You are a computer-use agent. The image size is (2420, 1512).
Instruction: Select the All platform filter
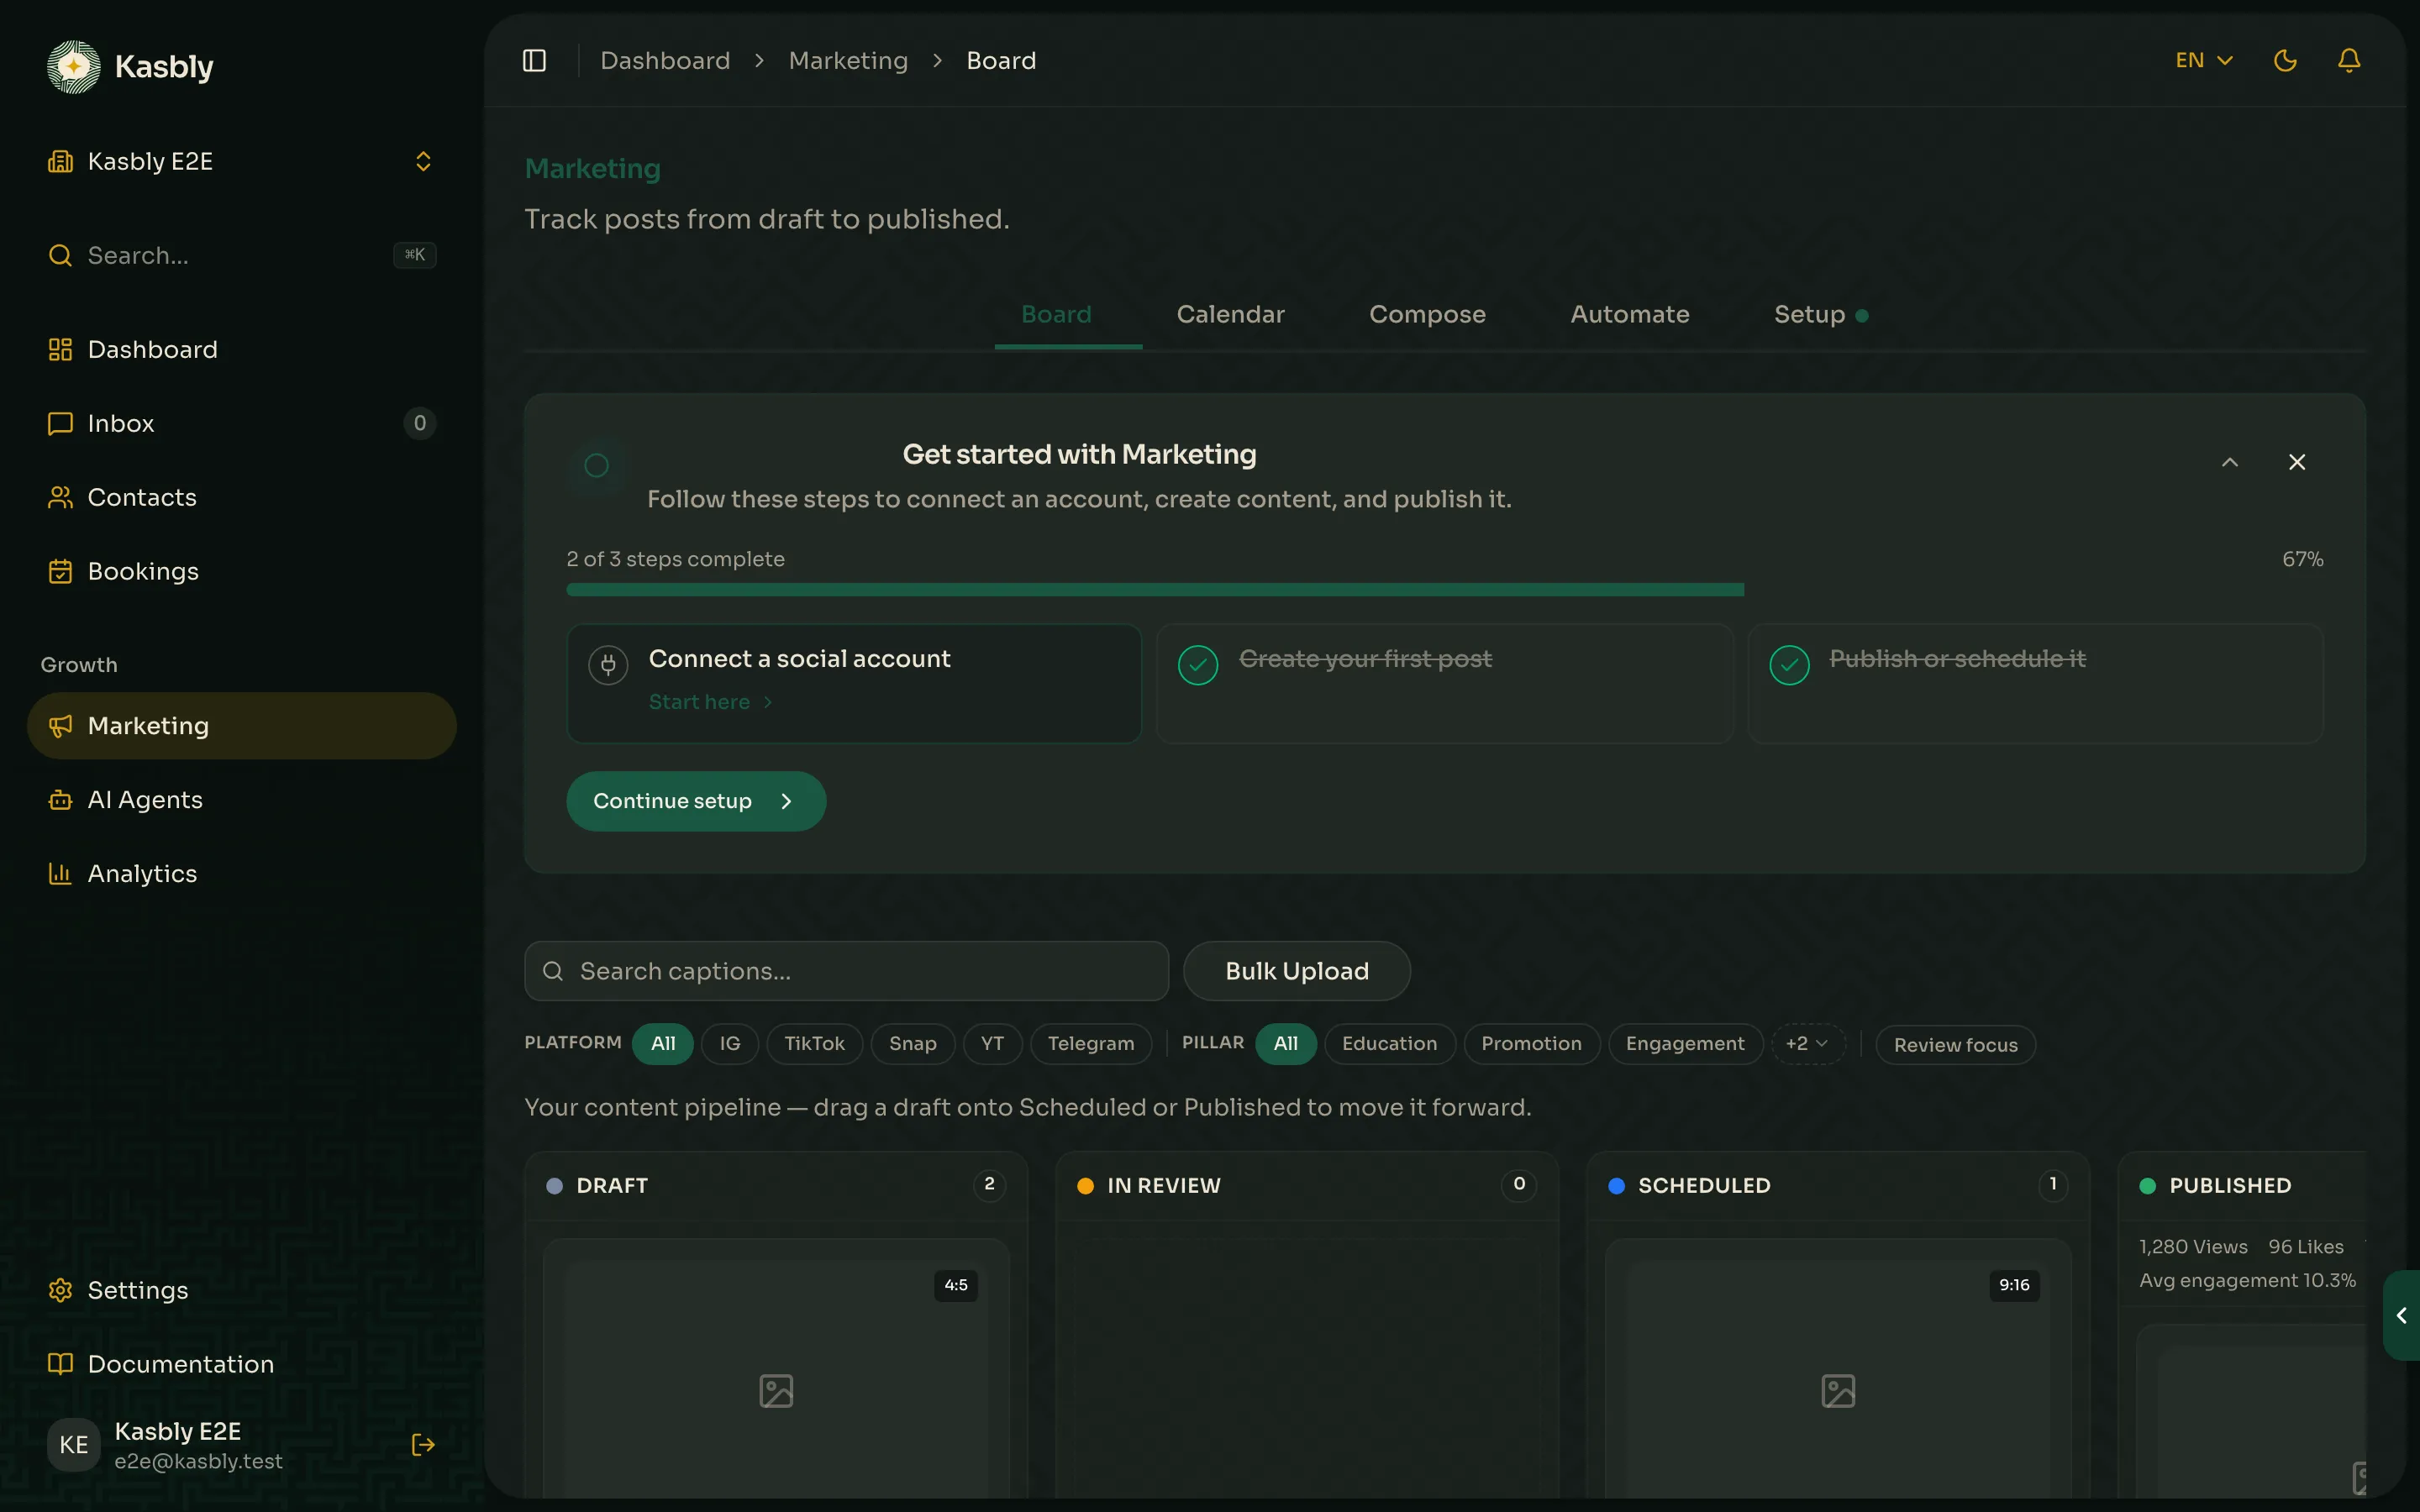[663, 1044]
